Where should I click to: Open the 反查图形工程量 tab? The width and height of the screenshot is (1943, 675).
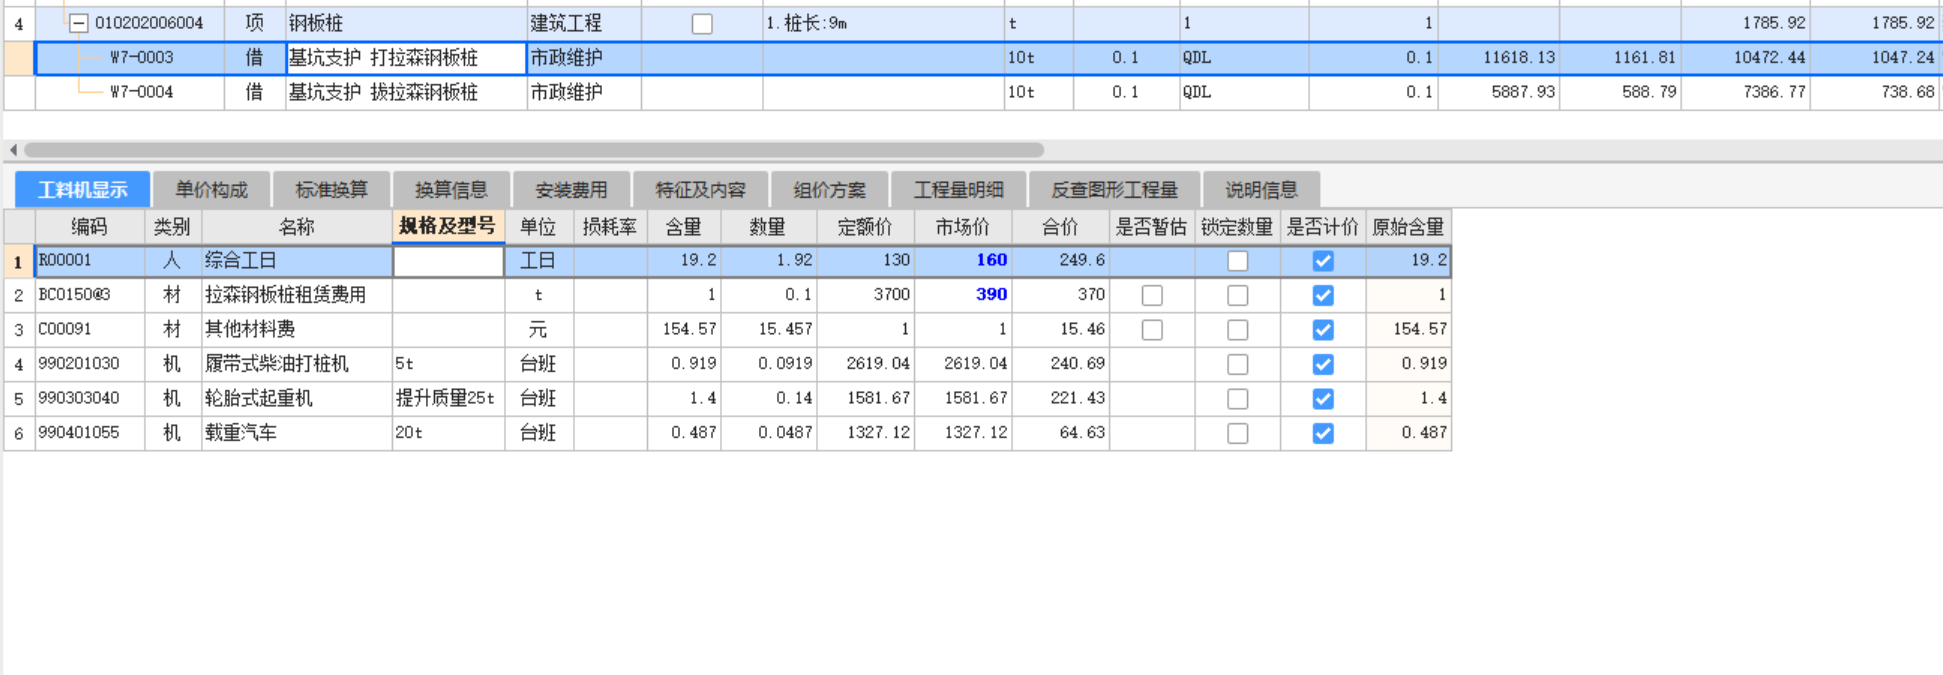tap(1114, 190)
